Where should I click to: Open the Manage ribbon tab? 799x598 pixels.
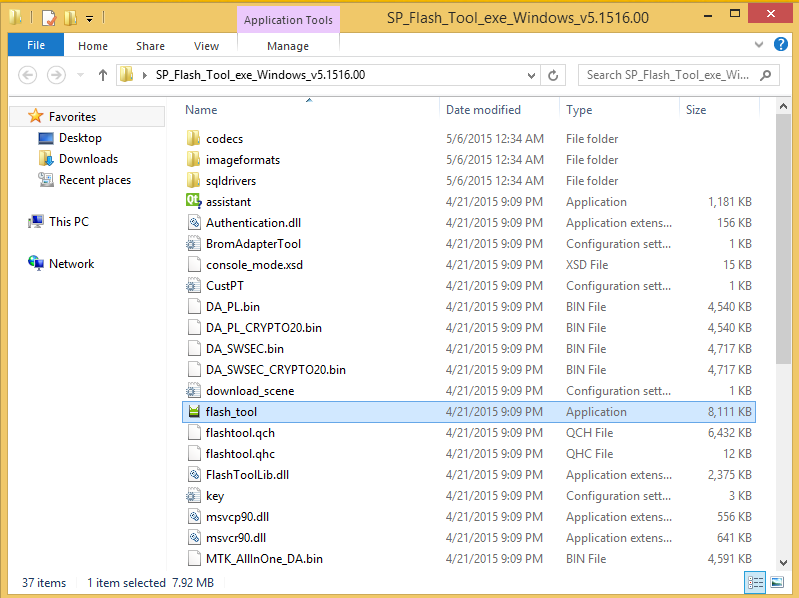point(288,46)
